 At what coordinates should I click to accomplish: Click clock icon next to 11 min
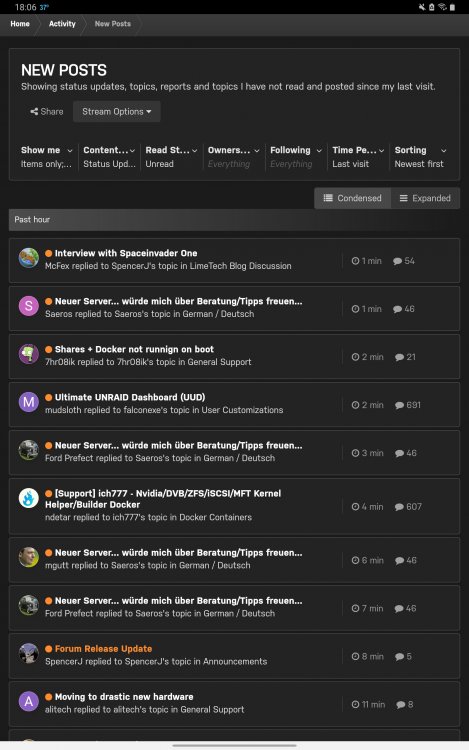click(355, 704)
